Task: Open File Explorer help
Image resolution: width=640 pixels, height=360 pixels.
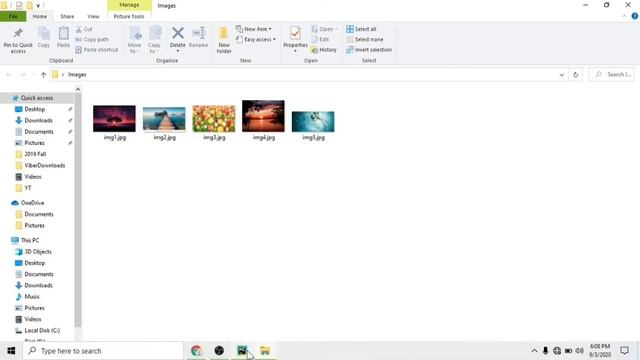Action: click(x=635, y=16)
